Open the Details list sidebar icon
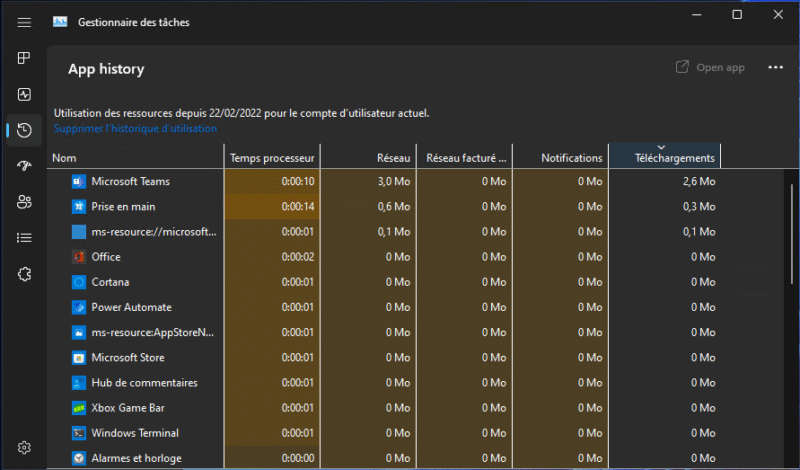The image size is (800, 470). 24,238
